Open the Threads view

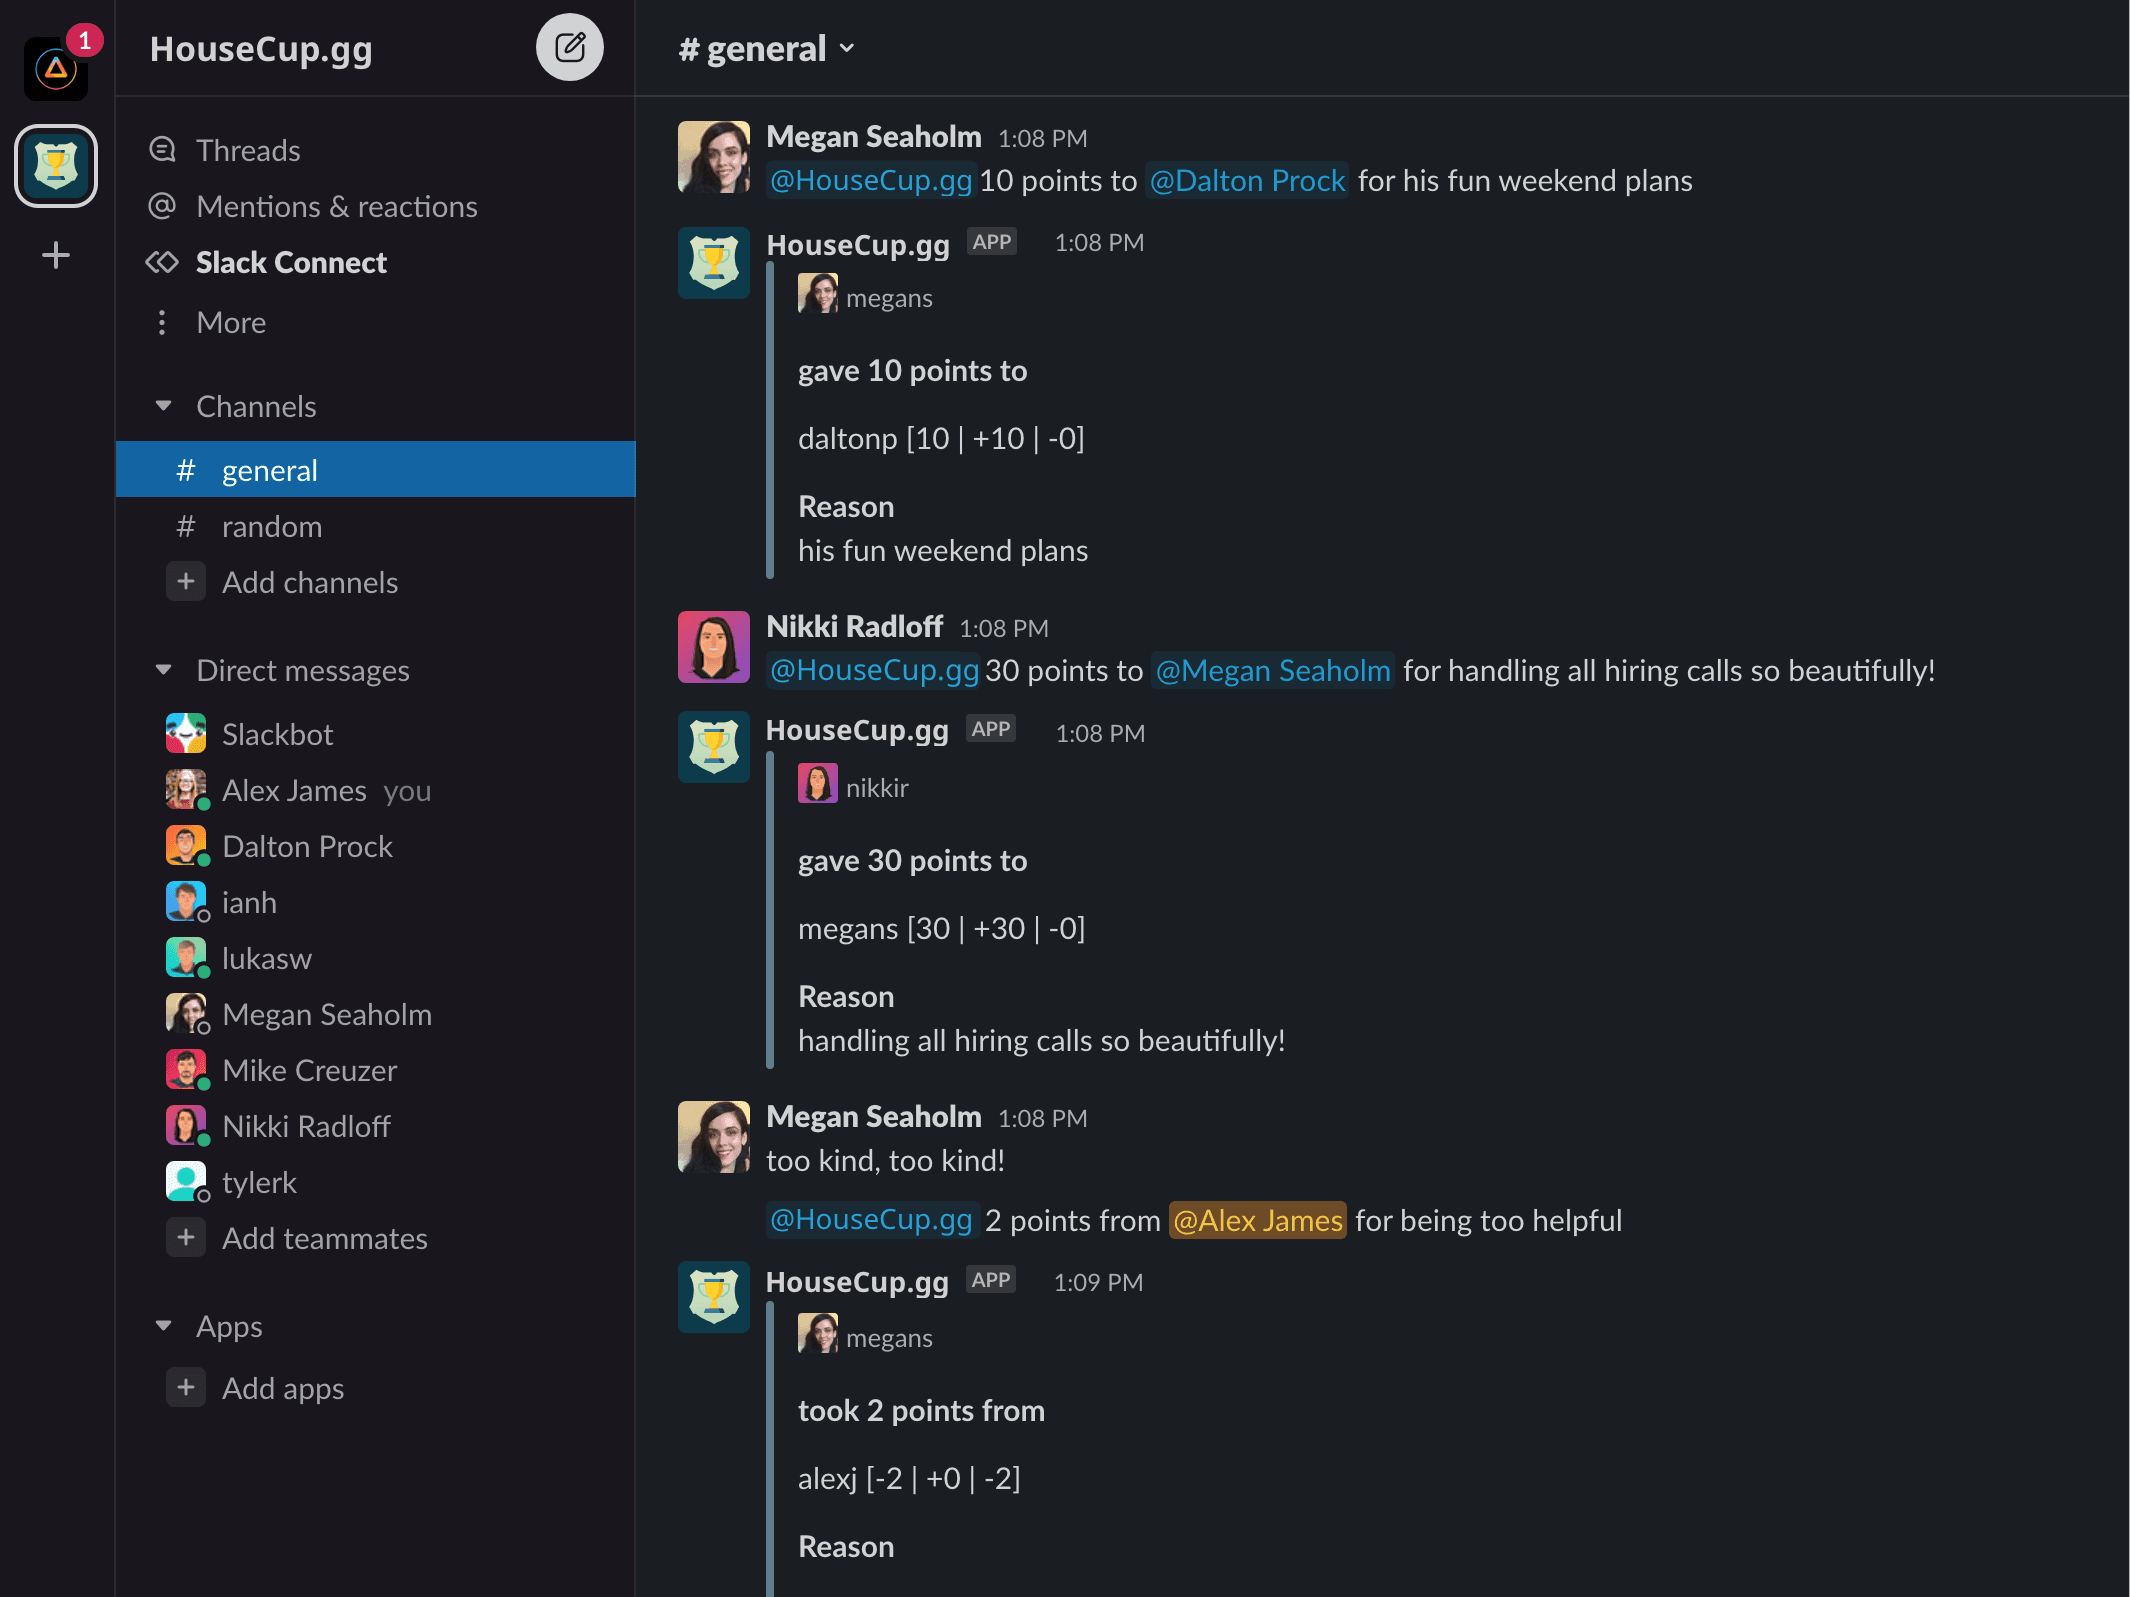pyautogui.click(x=247, y=150)
